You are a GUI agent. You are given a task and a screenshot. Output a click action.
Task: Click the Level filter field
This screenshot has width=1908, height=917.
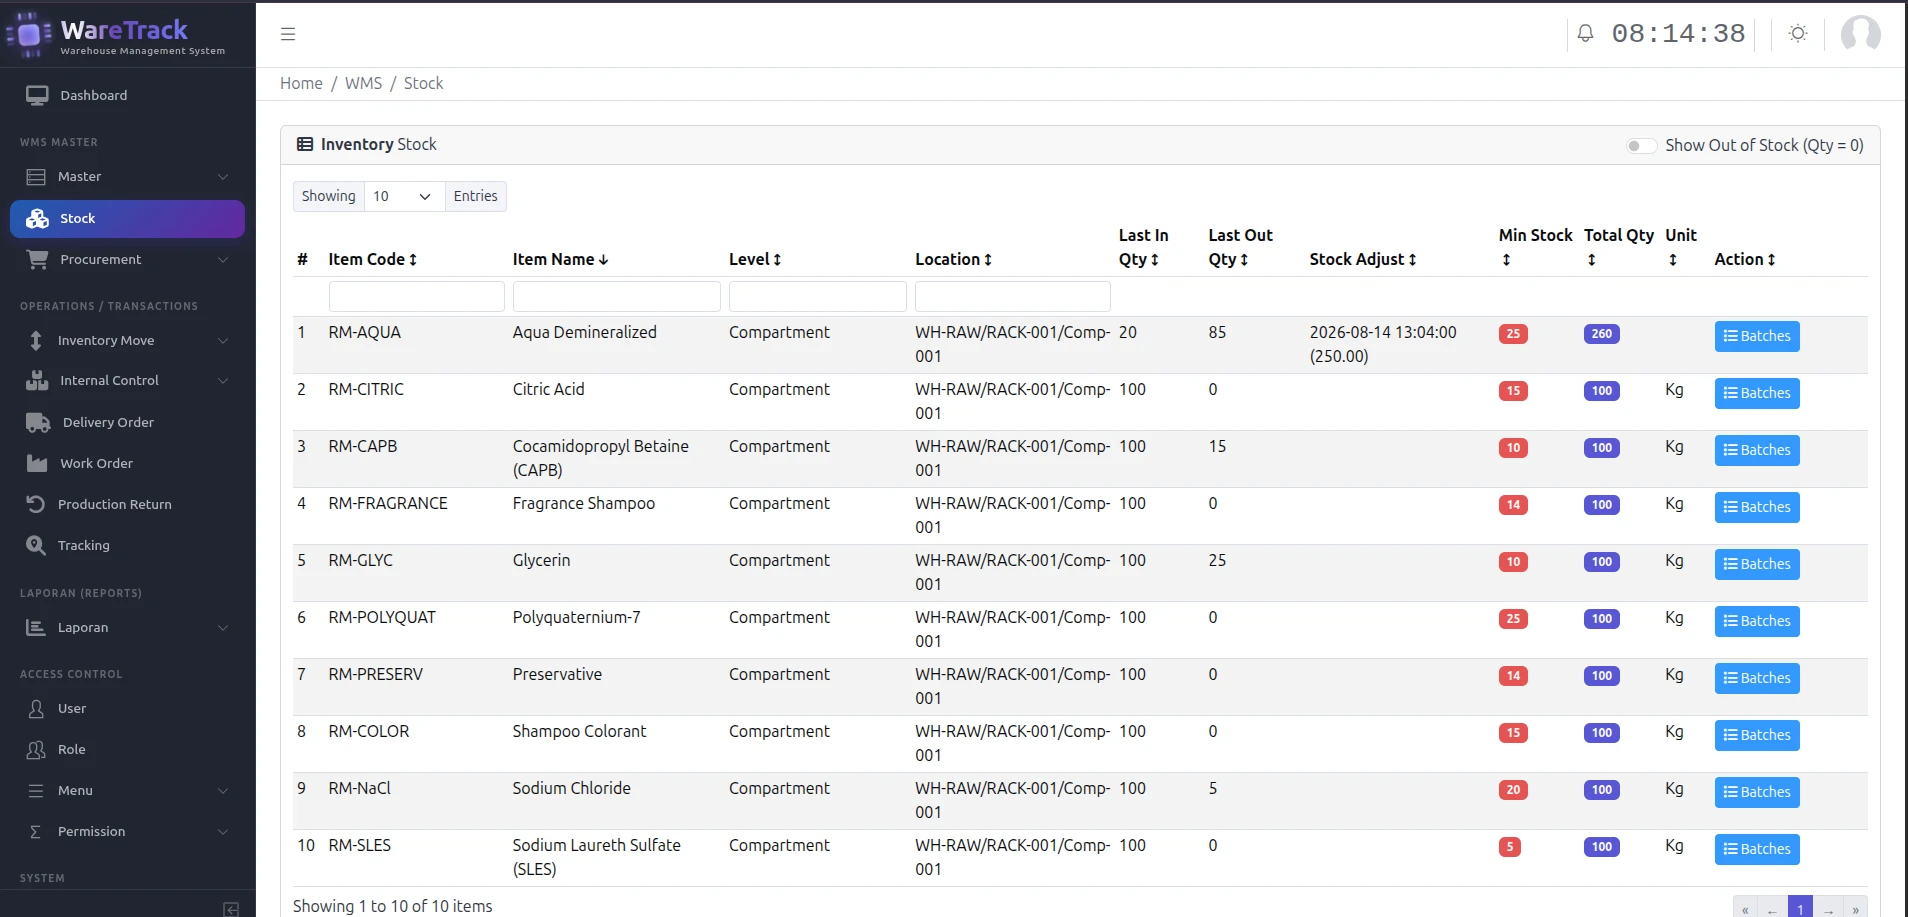817,296
